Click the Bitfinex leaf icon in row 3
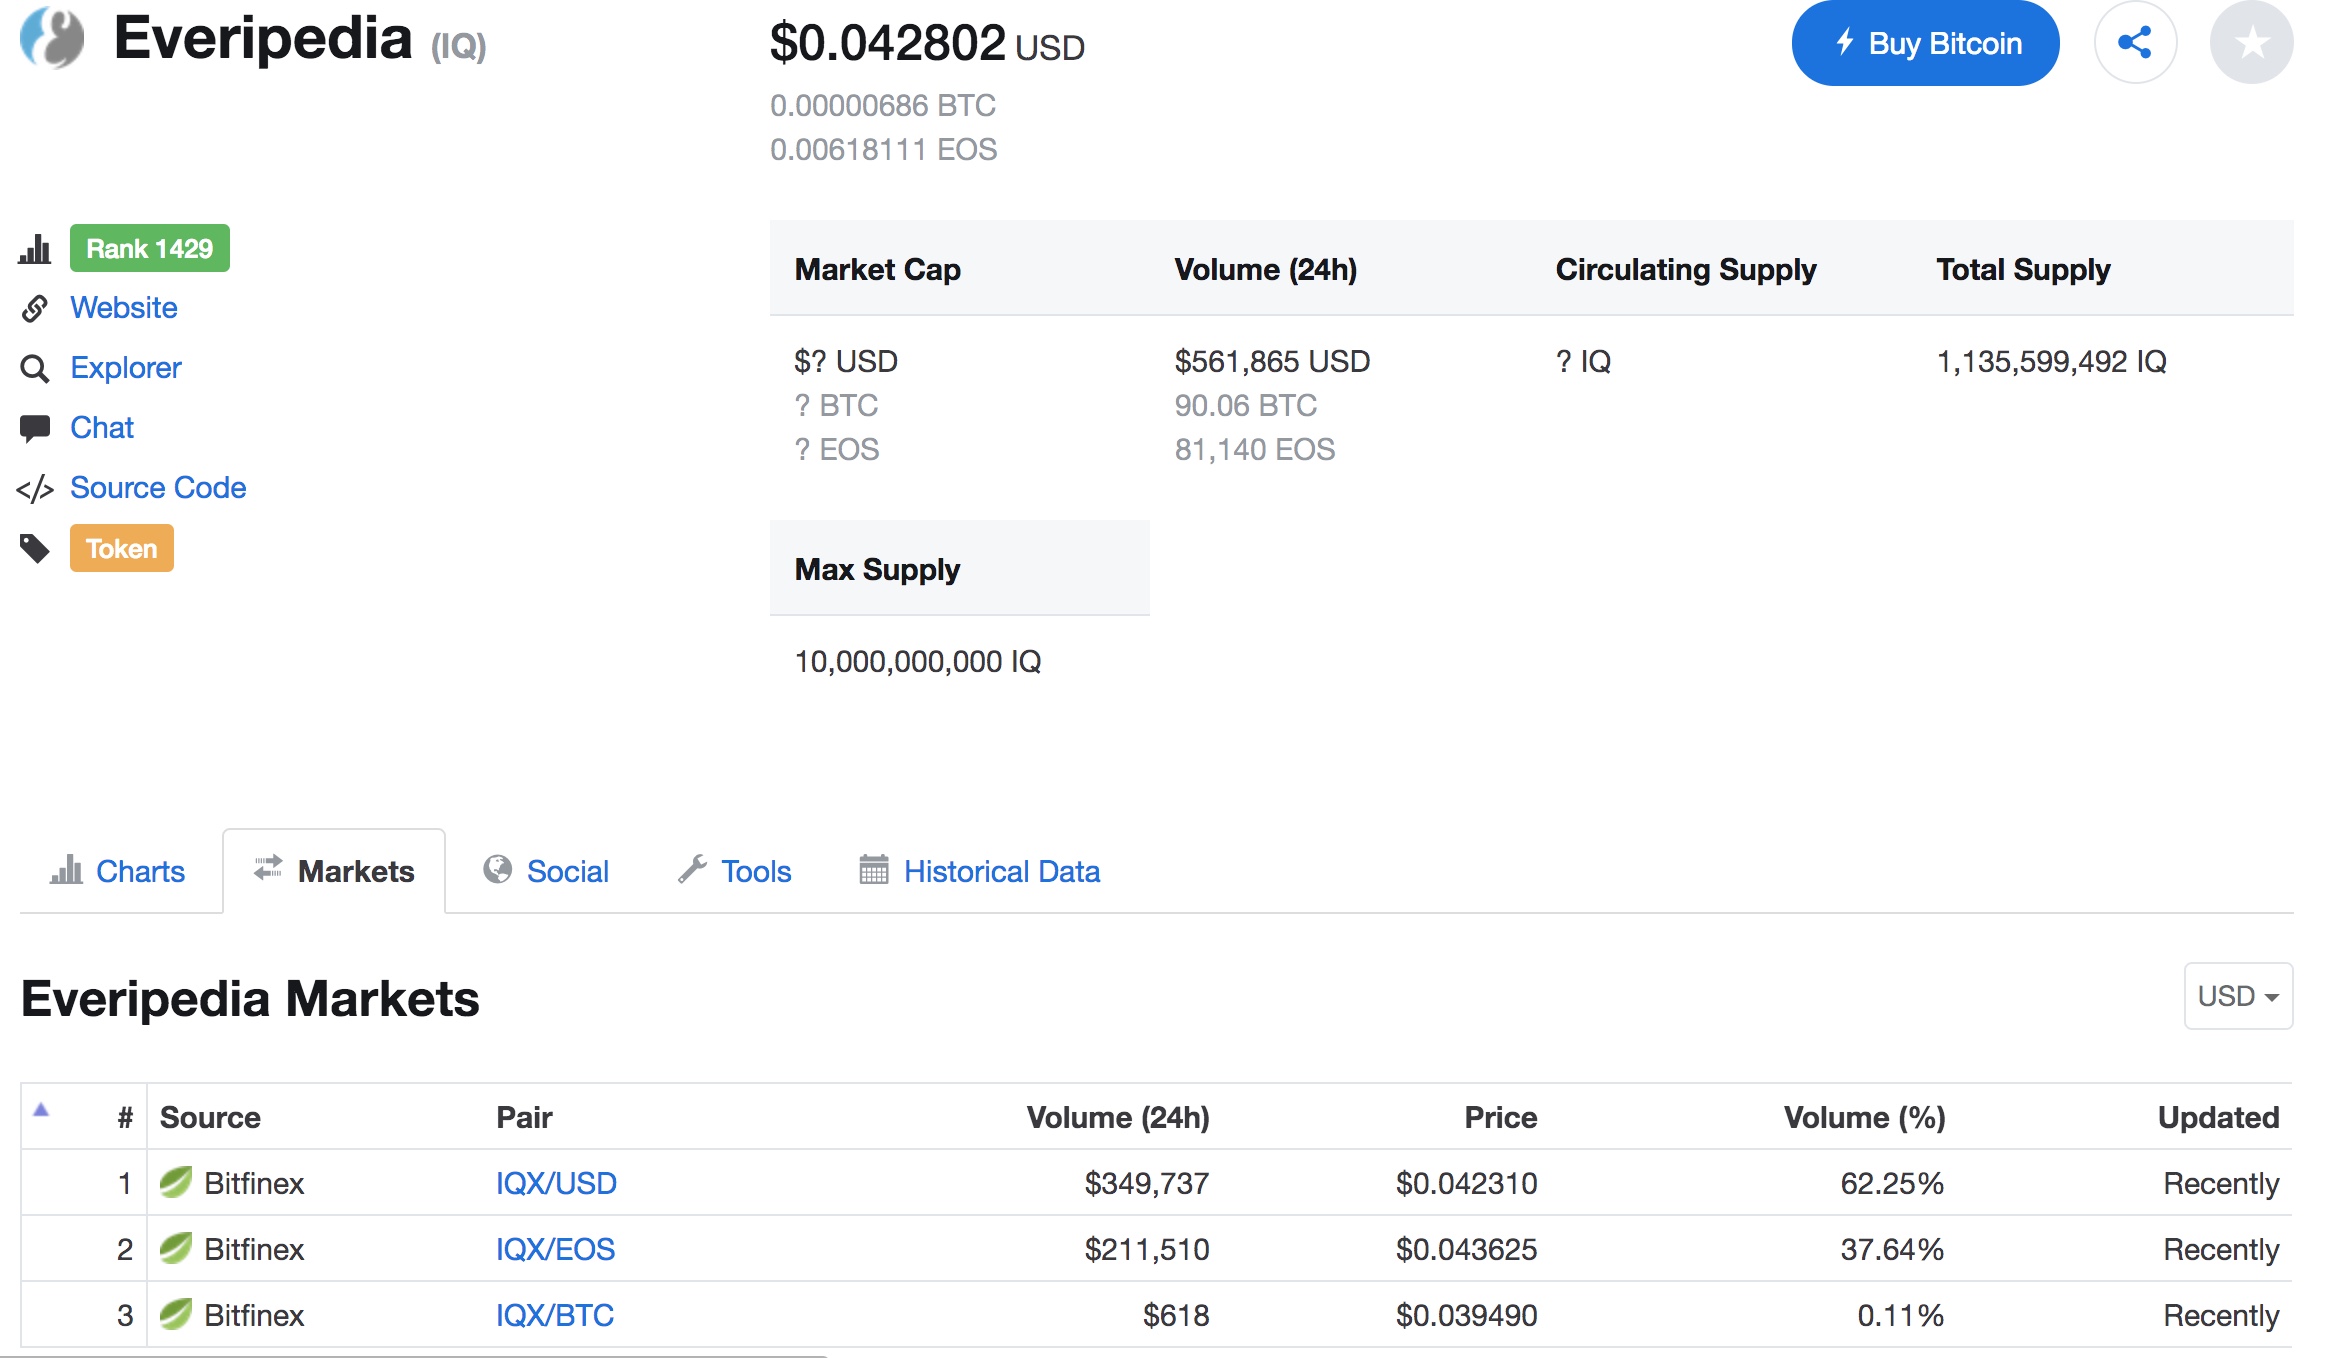 point(176,1314)
